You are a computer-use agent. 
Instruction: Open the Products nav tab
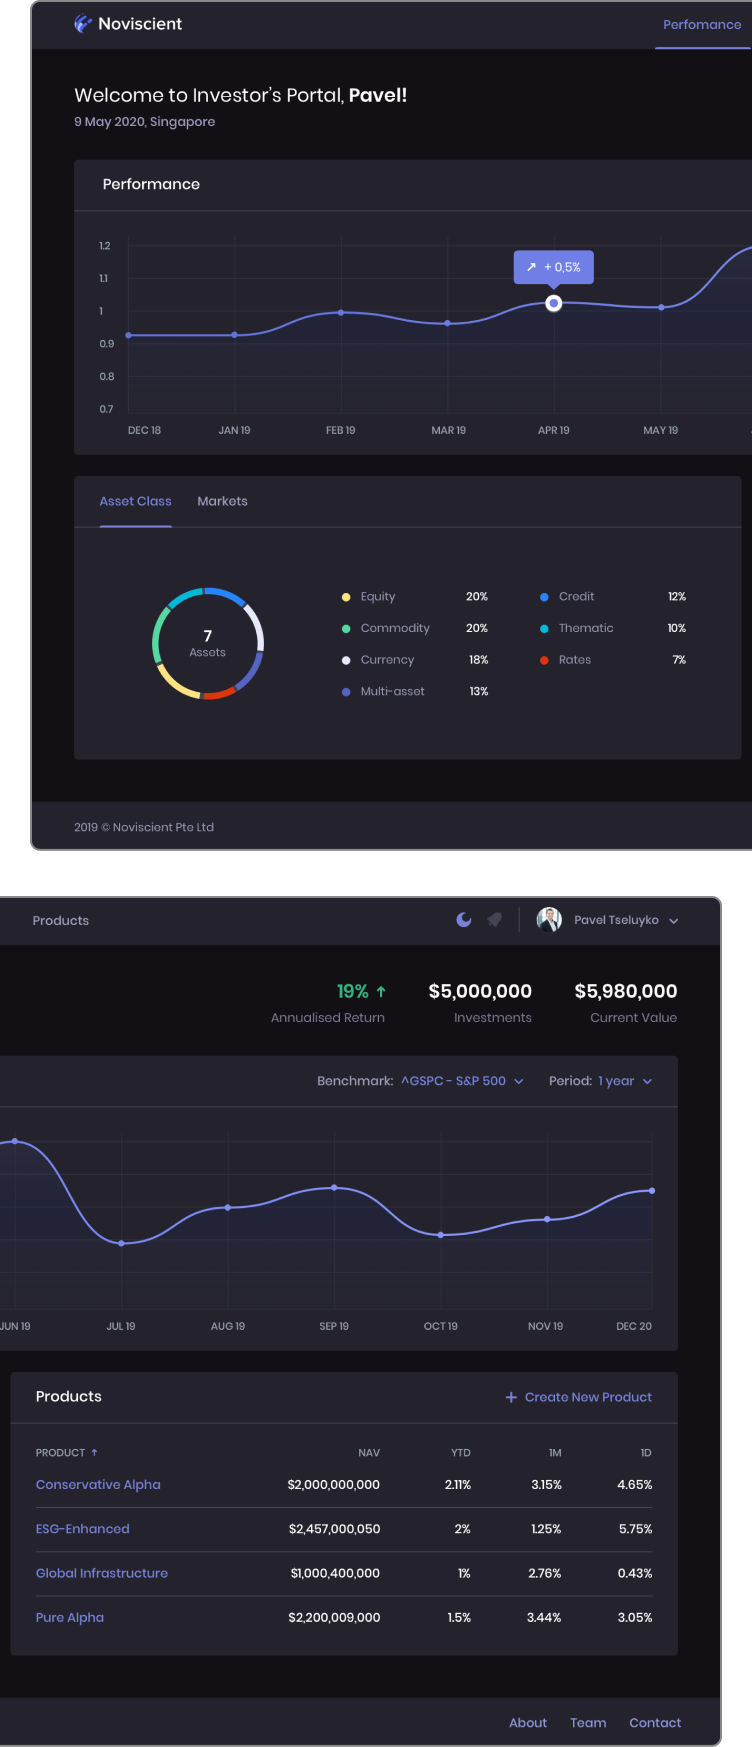pyautogui.click(x=61, y=920)
